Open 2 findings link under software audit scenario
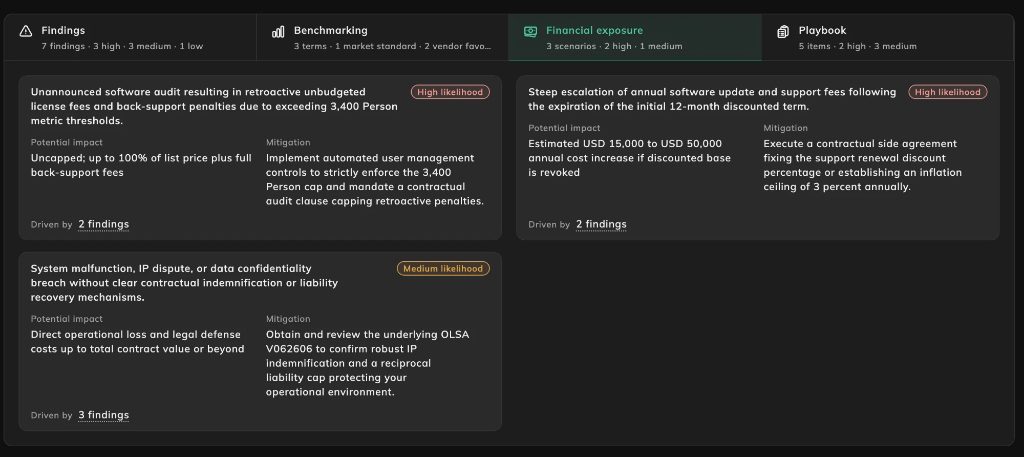 tap(104, 225)
